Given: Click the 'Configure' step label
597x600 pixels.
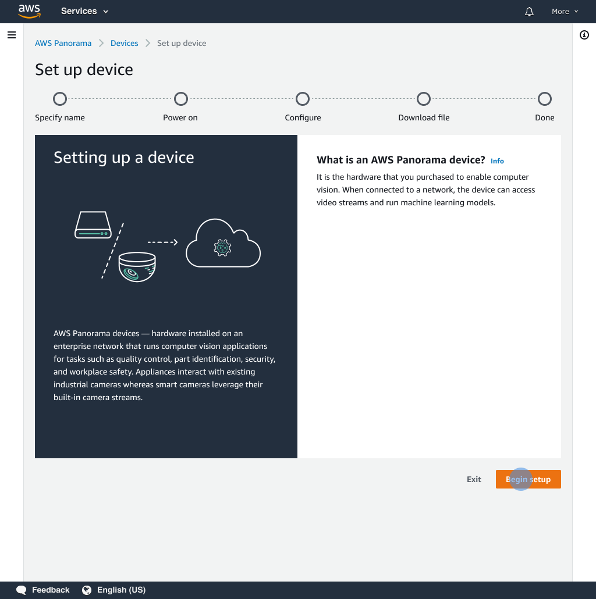Looking at the screenshot, I should [303, 118].
